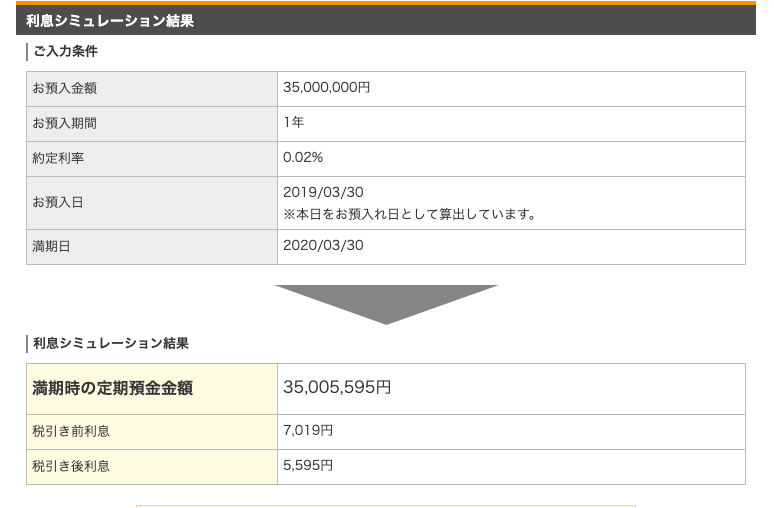Click the 35,000,000円 deposit amount value
Screen dimensions: 774x508
pyautogui.click(x=326, y=88)
